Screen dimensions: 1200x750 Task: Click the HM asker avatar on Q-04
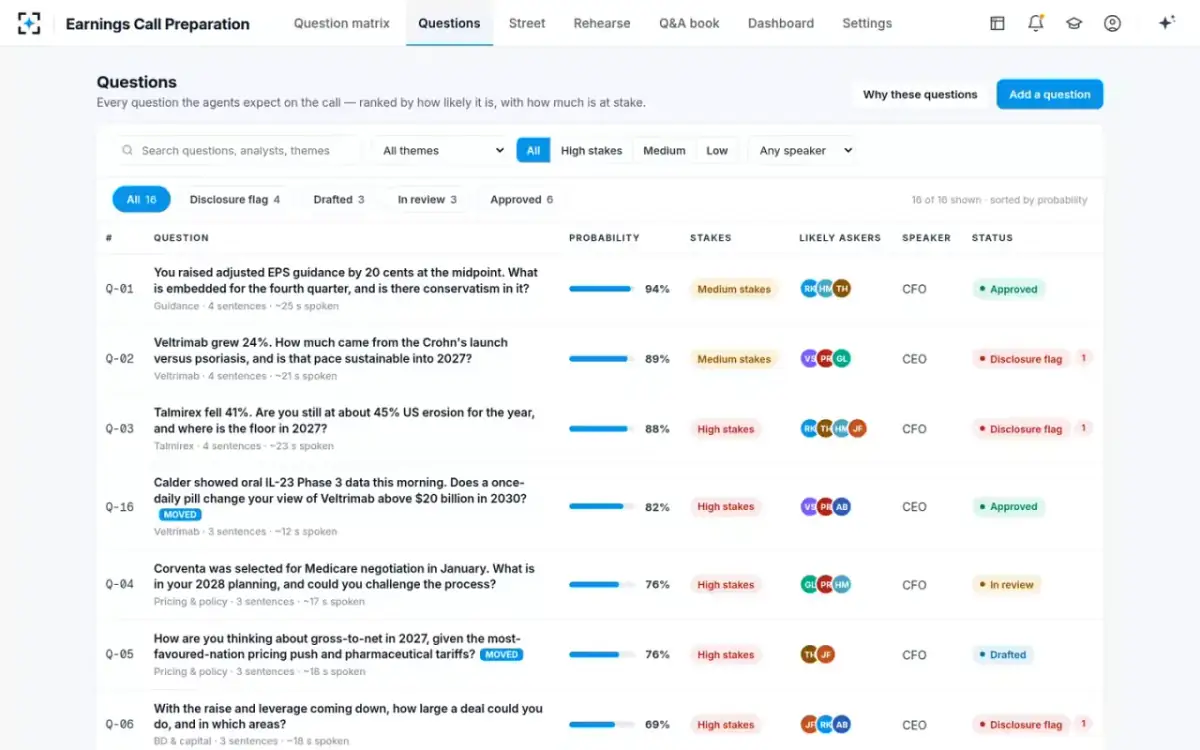842,585
